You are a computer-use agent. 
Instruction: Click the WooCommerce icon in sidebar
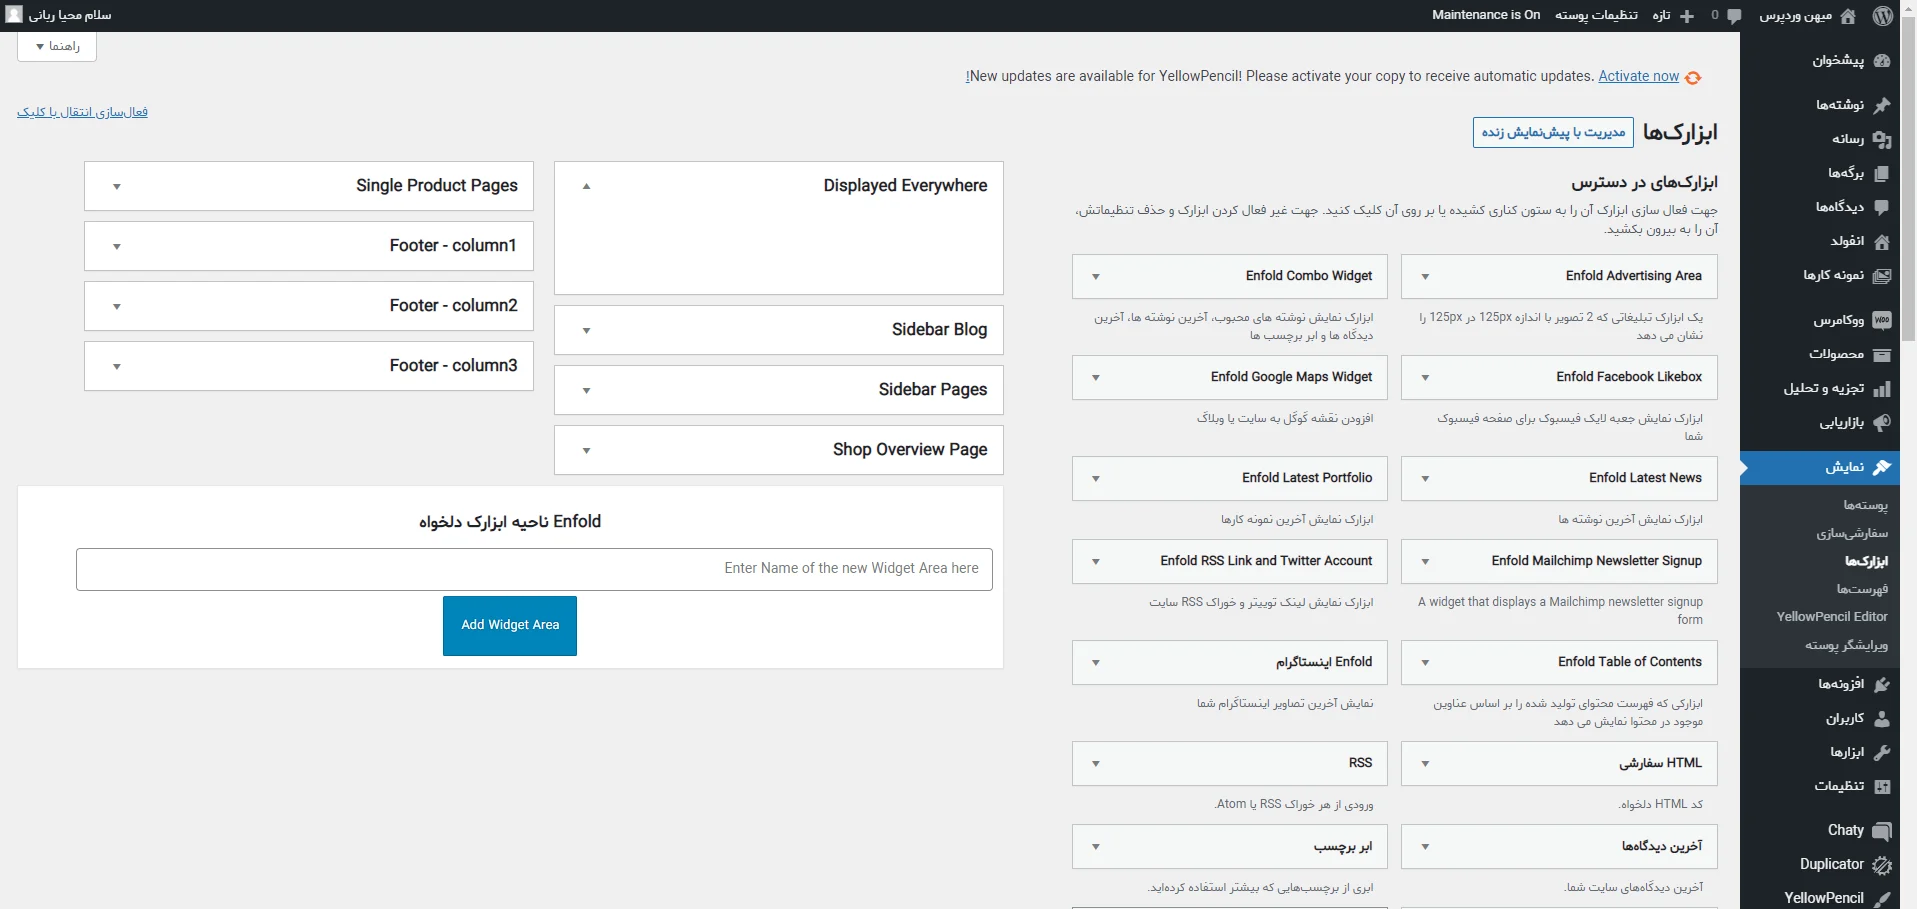(1882, 320)
